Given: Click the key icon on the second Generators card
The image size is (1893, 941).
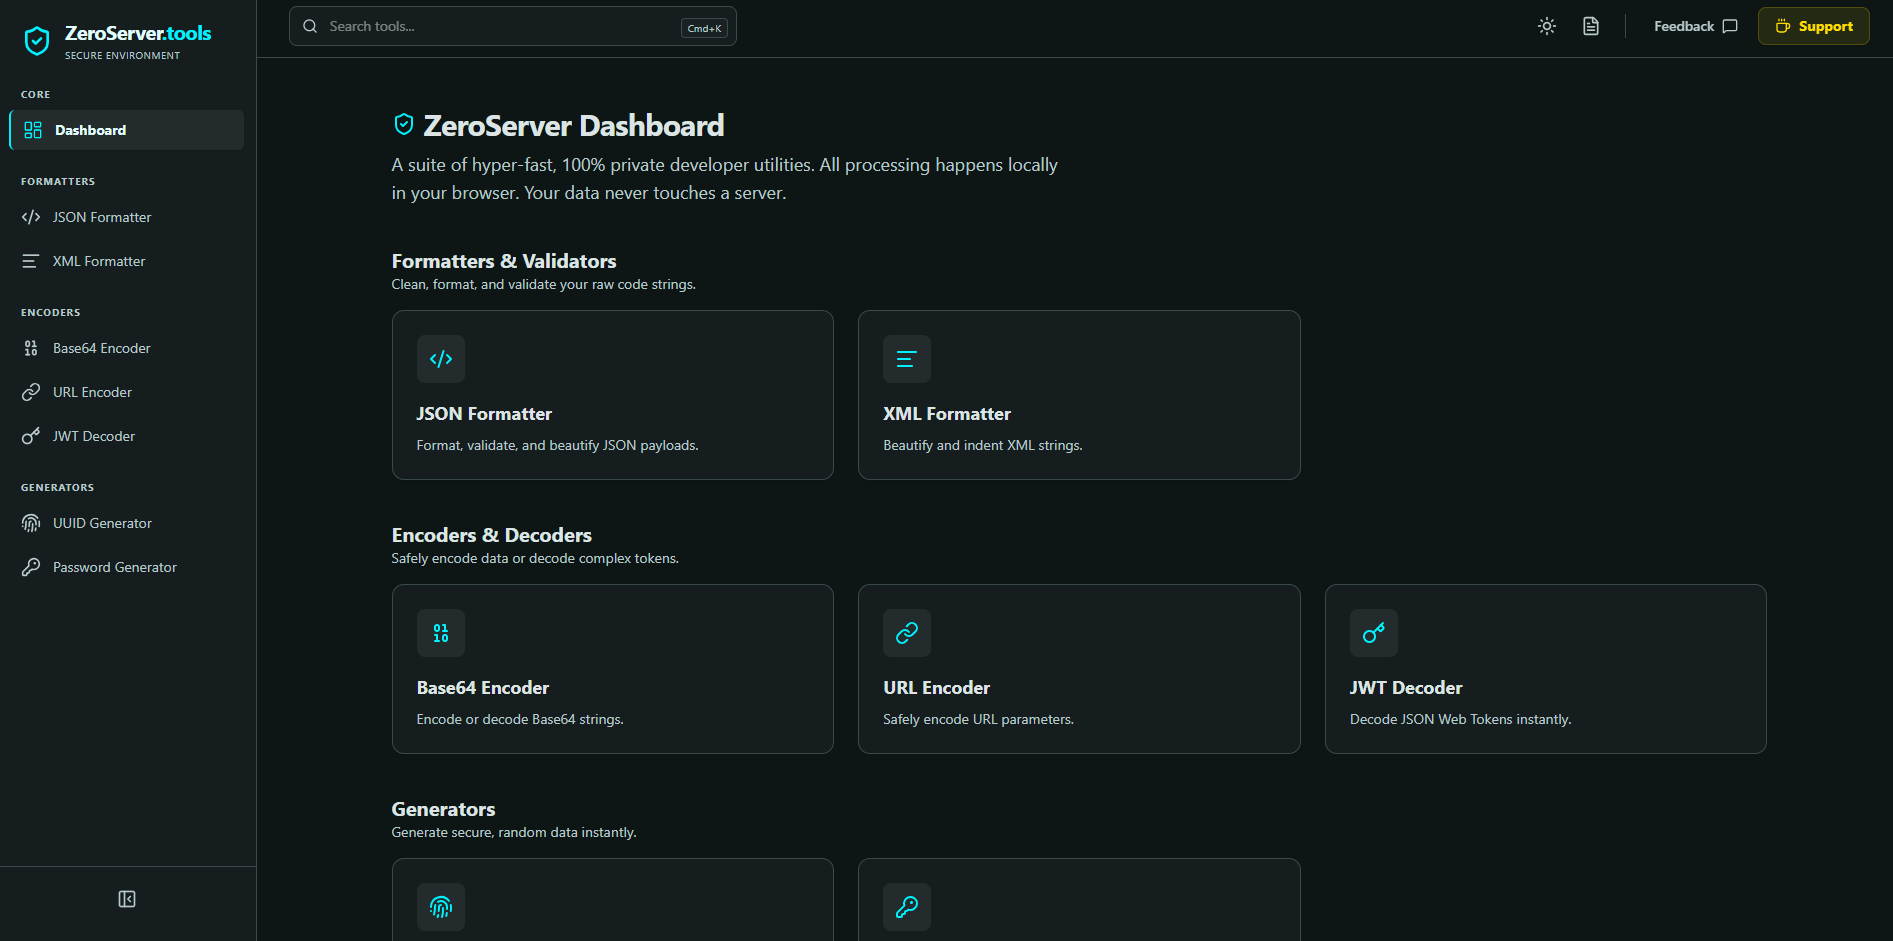Looking at the screenshot, I should click(907, 907).
